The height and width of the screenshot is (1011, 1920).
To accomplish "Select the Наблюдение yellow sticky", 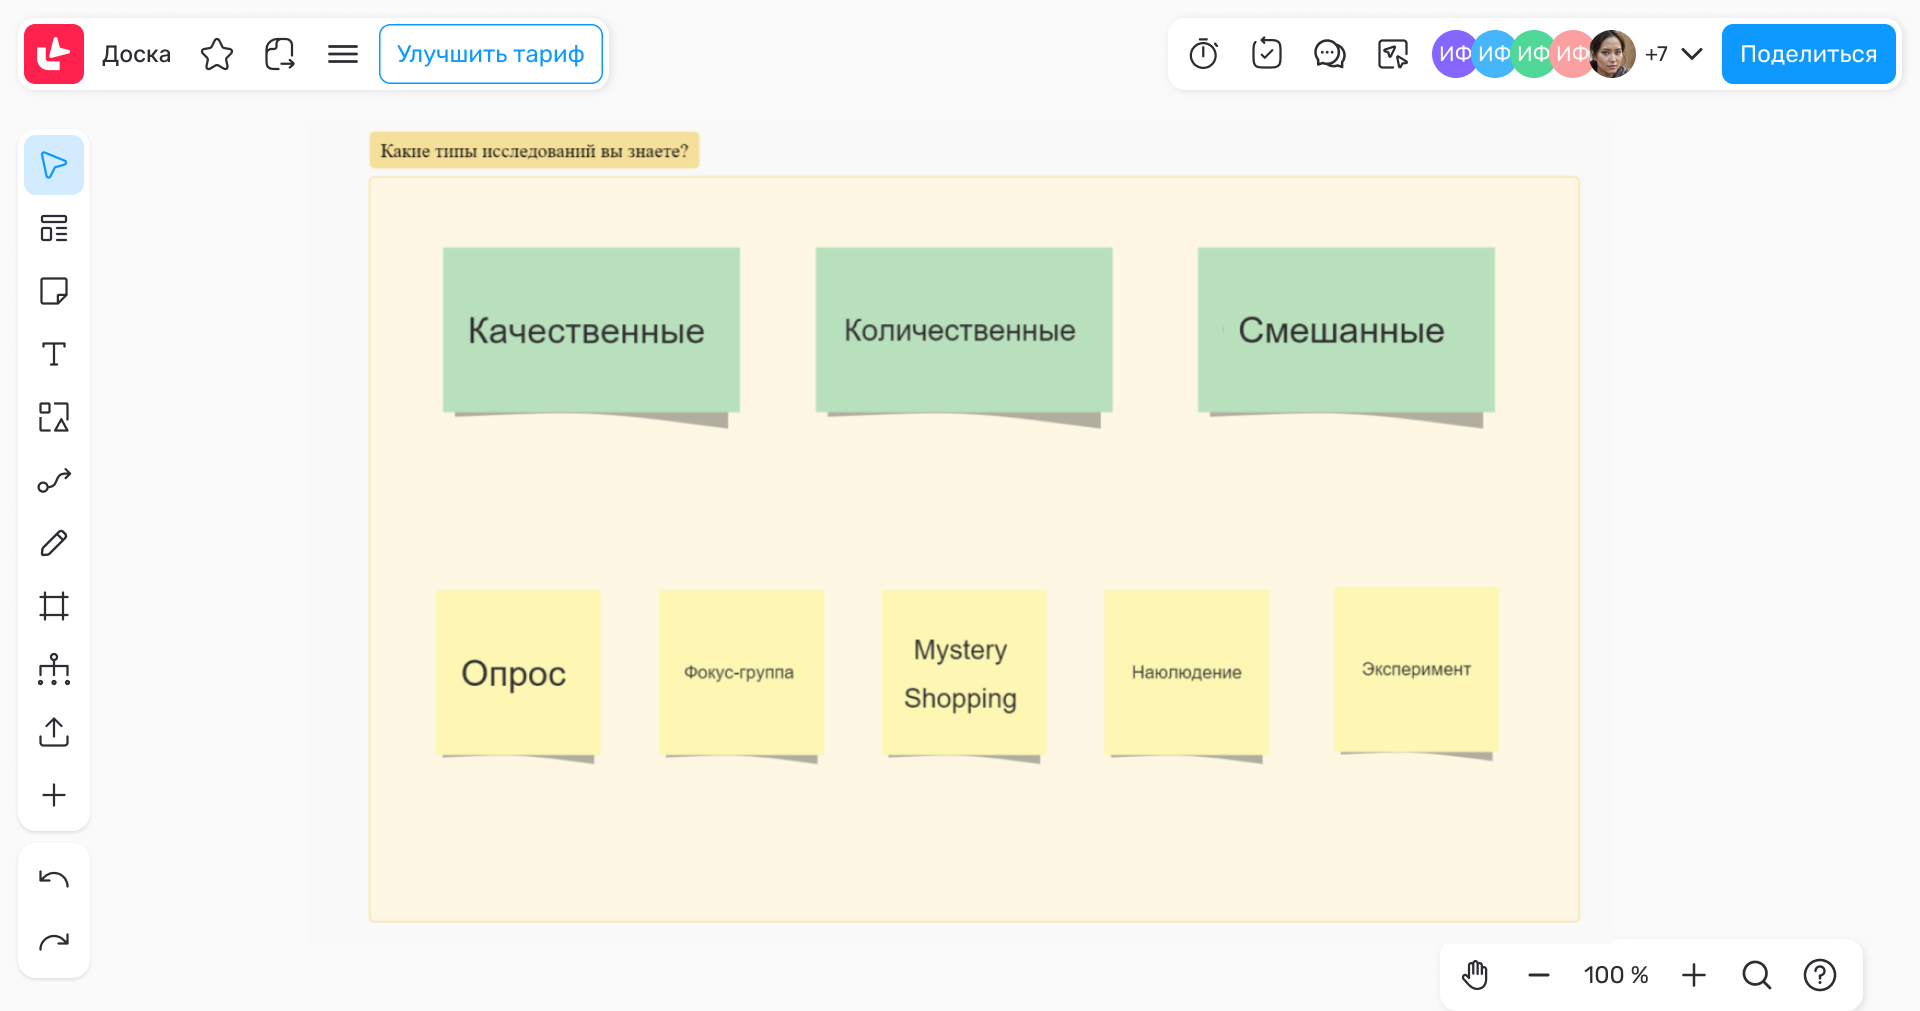I will [1187, 672].
